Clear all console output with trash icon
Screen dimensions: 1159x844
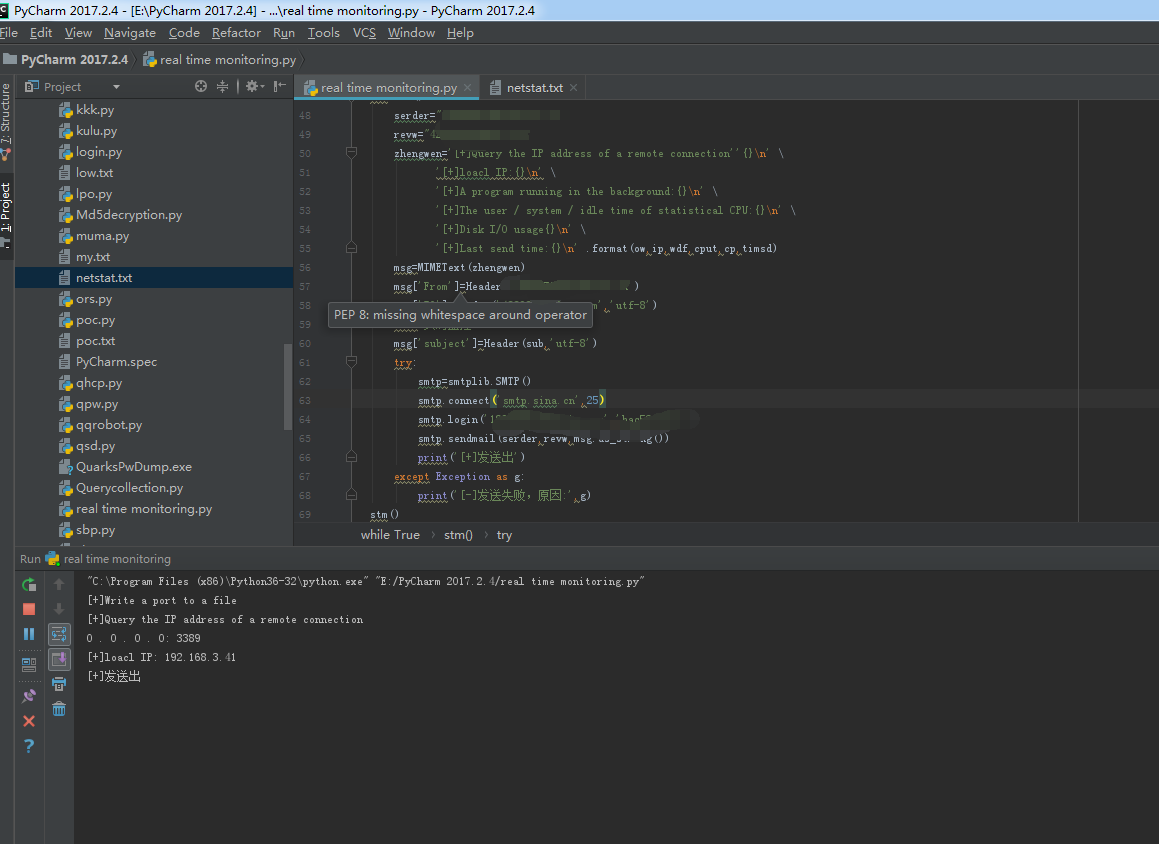(59, 709)
